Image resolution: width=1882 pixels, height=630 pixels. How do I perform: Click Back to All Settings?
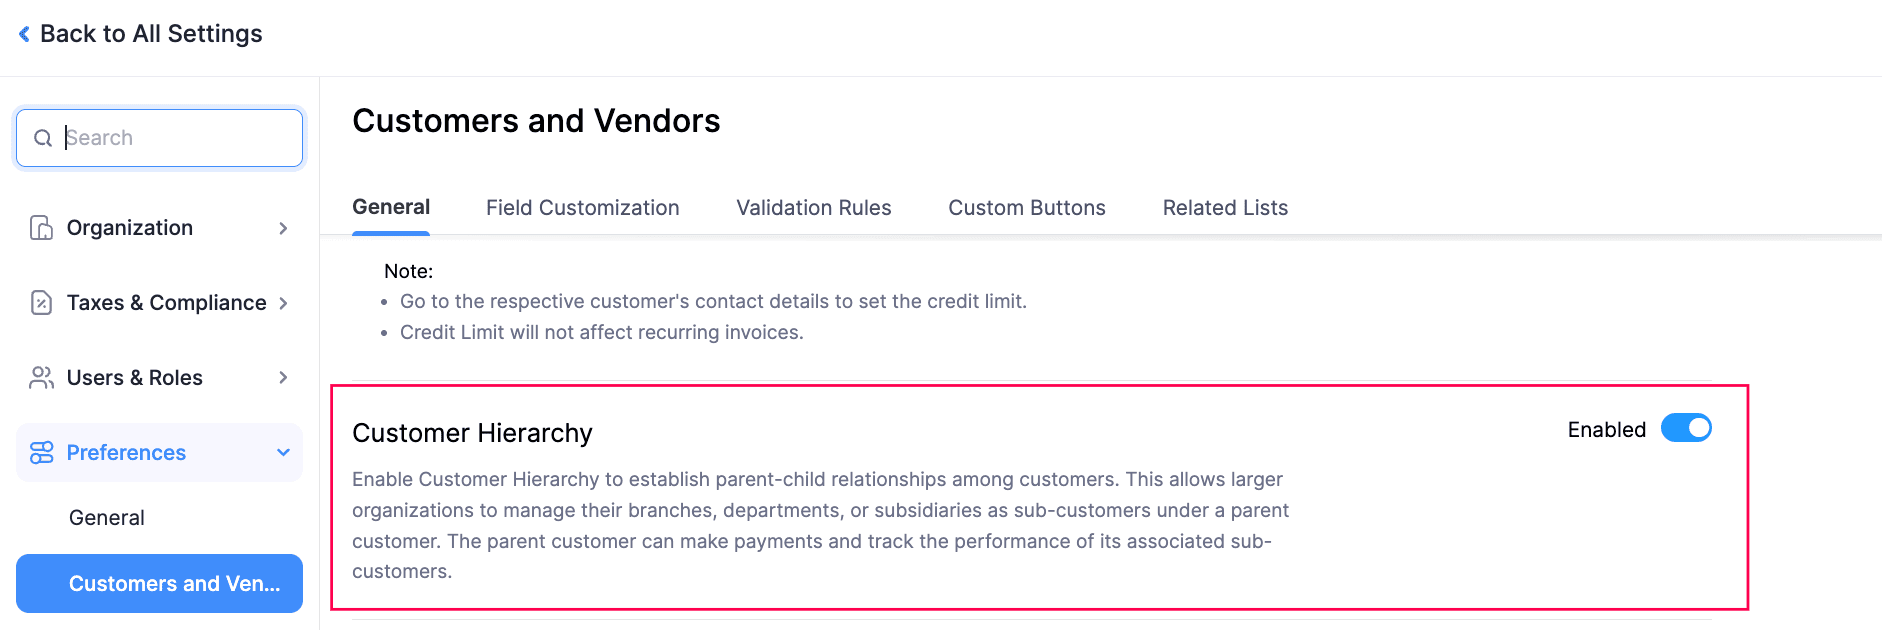(x=151, y=33)
